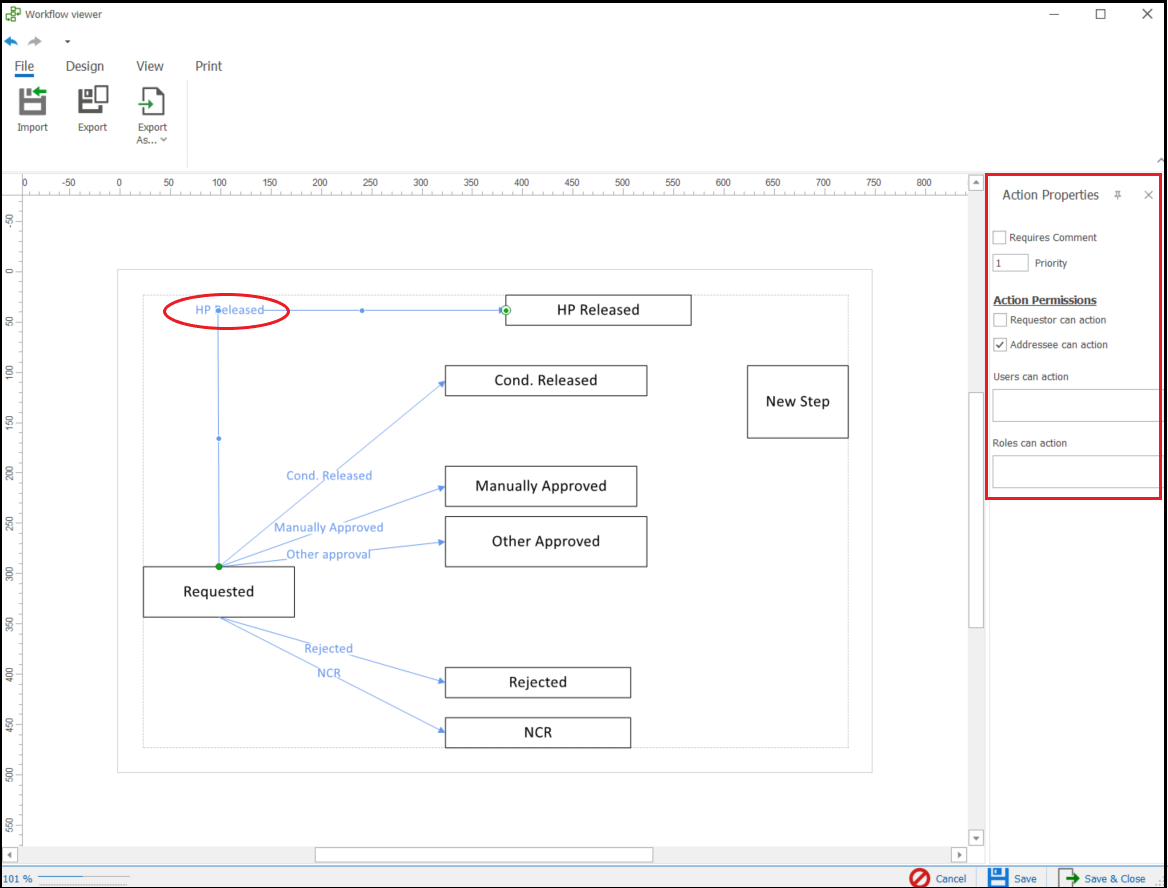
Task: Switch to the Design ribbon tab
Action: (85, 66)
